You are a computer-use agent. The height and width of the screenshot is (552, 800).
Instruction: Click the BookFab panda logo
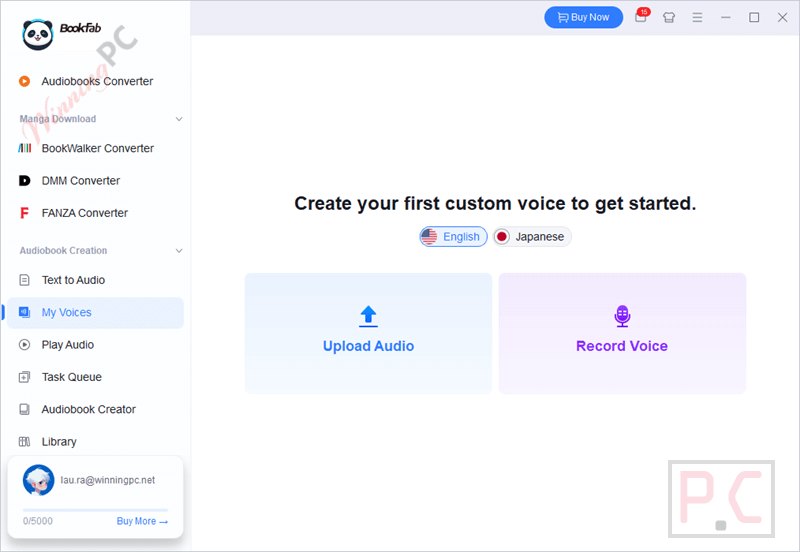[x=38, y=35]
